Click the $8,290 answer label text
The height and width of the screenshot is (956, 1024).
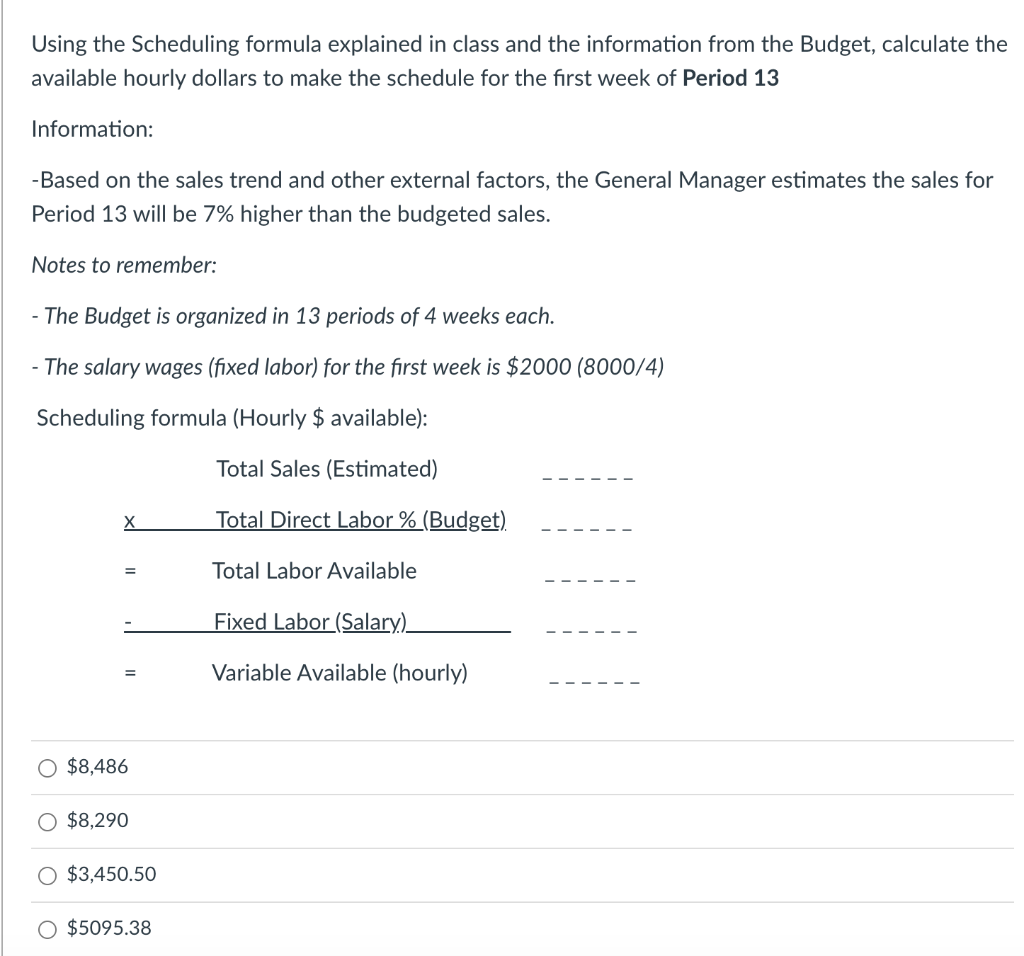coord(97,820)
